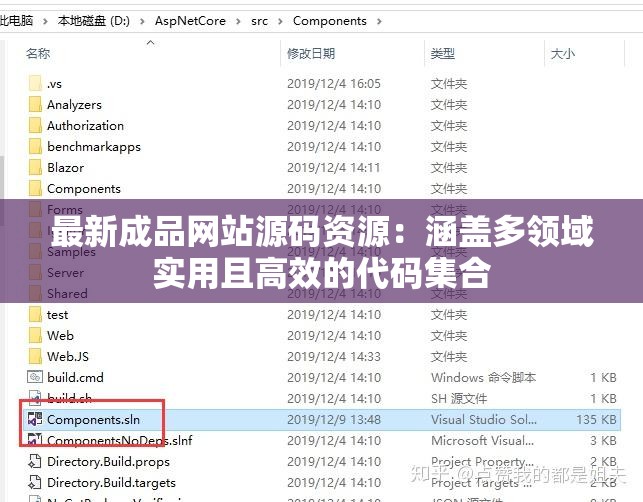
Task: Sort by 类型 column header
Action: (442, 53)
